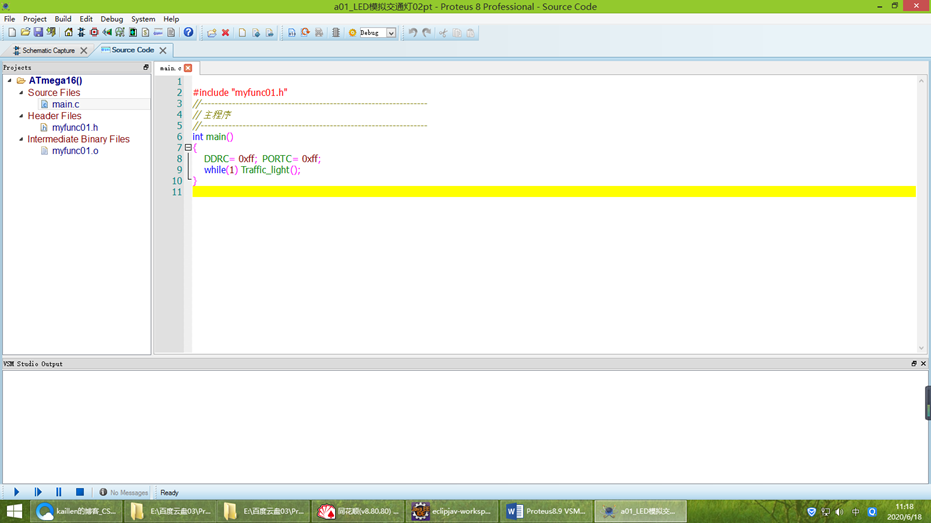931x524 pixels.
Task: Click the No Messages status indicator
Action: tap(124, 493)
